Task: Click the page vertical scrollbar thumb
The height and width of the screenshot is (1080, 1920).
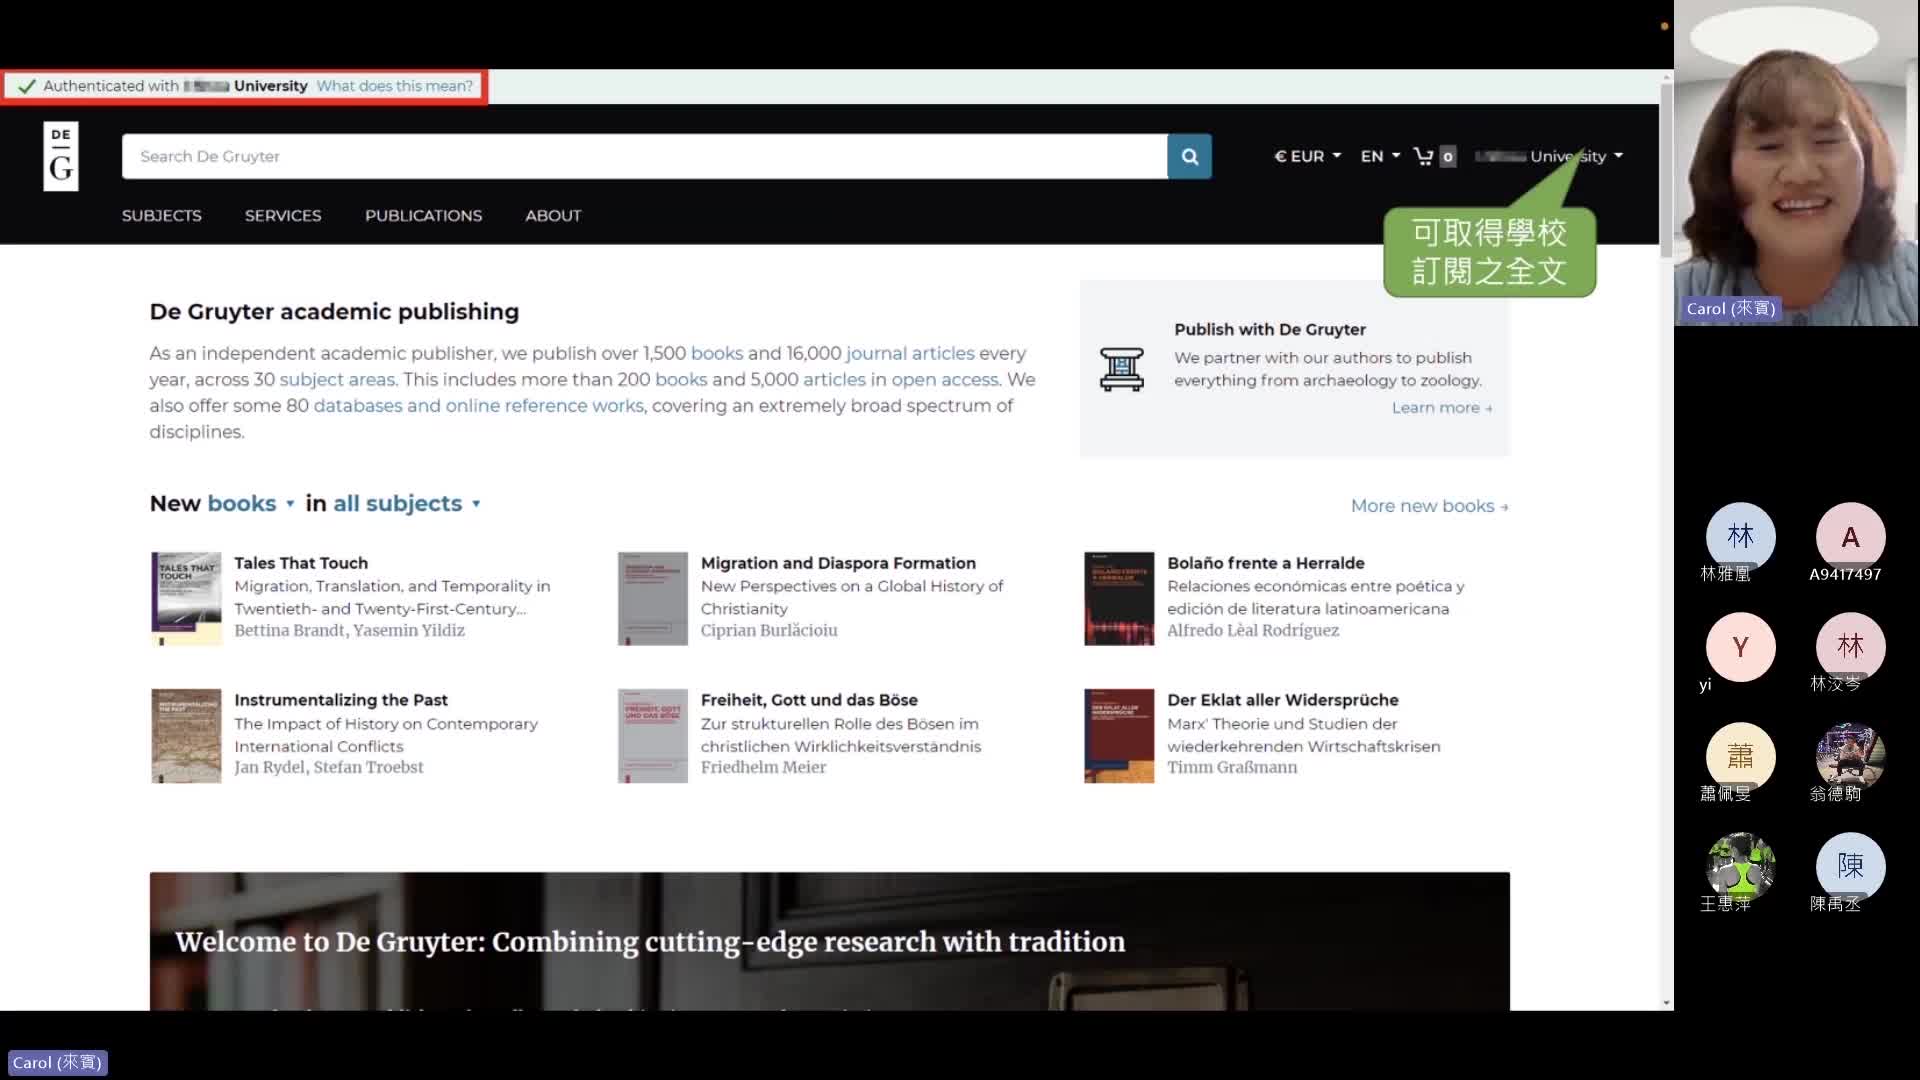Action: pyautogui.click(x=1666, y=170)
